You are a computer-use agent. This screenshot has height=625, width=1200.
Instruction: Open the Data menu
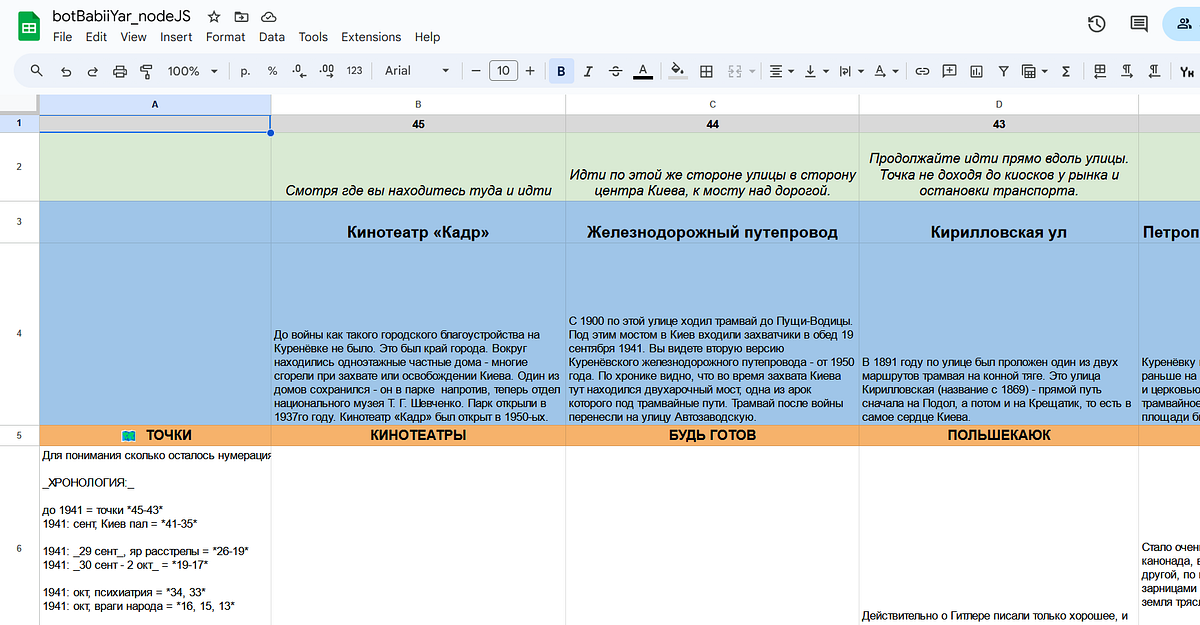coord(271,37)
